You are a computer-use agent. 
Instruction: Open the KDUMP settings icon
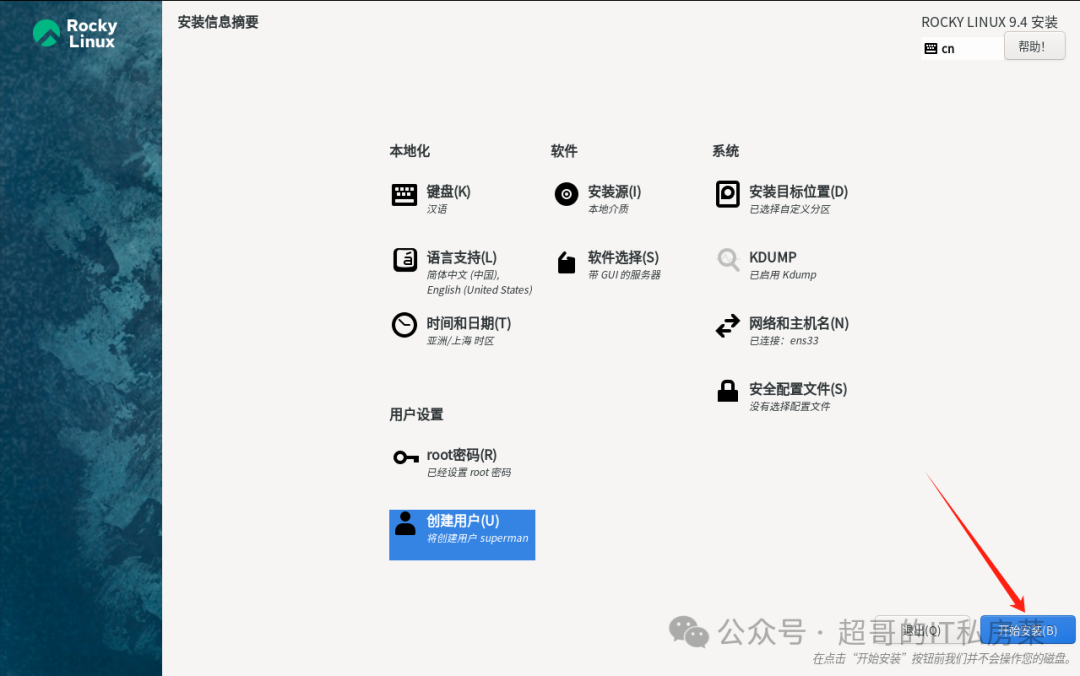point(727,258)
